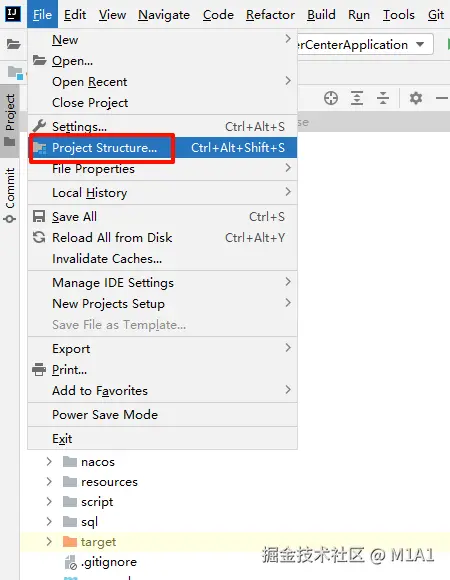Open the New submenu
The image size is (450, 580).
click(162, 40)
